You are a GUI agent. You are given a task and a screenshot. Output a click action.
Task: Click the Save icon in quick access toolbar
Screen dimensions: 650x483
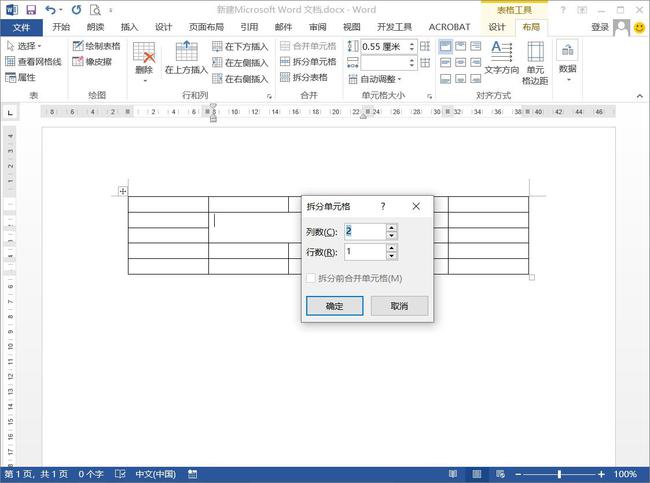[30, 9]
